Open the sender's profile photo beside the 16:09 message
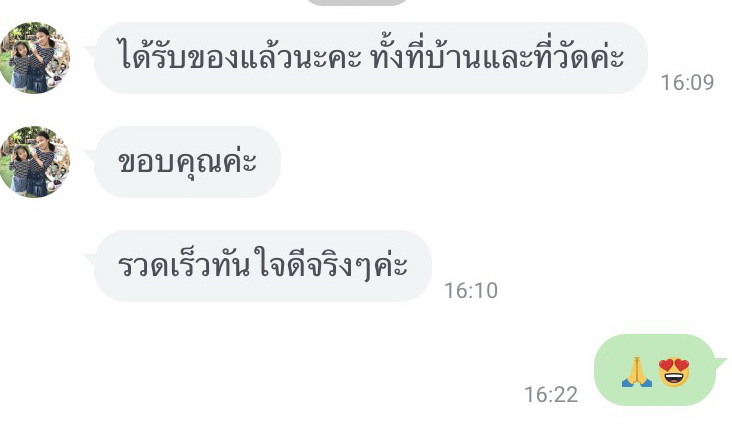 [35, 57]
